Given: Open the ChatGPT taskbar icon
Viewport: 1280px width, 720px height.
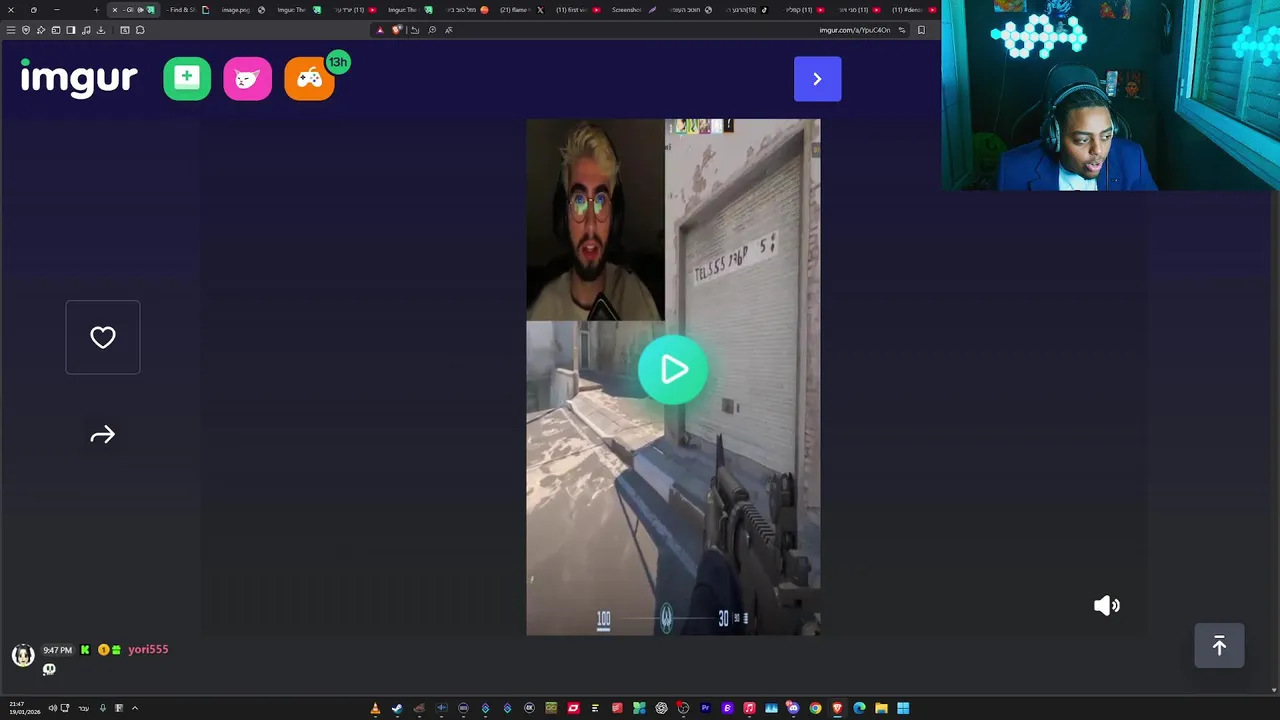Looking at the screenshot, I should coord(661,708).
